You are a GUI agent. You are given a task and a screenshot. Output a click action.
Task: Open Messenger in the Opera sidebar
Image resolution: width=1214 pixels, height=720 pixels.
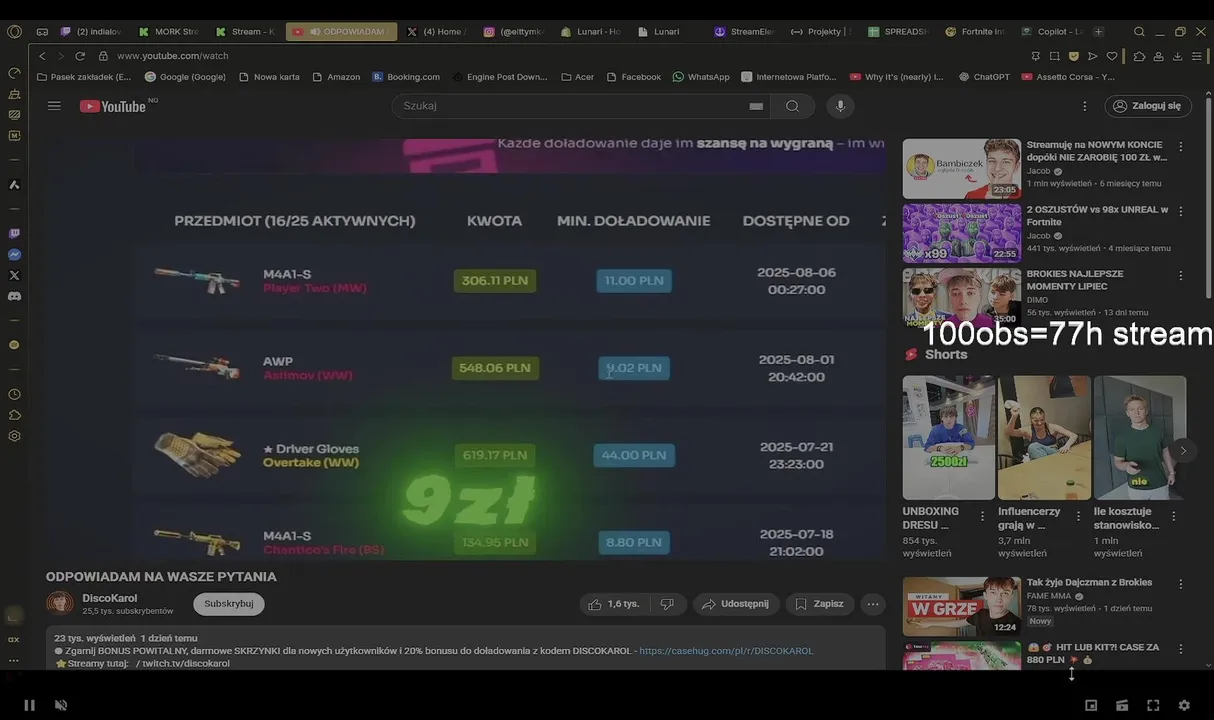(x=14, y=255)
